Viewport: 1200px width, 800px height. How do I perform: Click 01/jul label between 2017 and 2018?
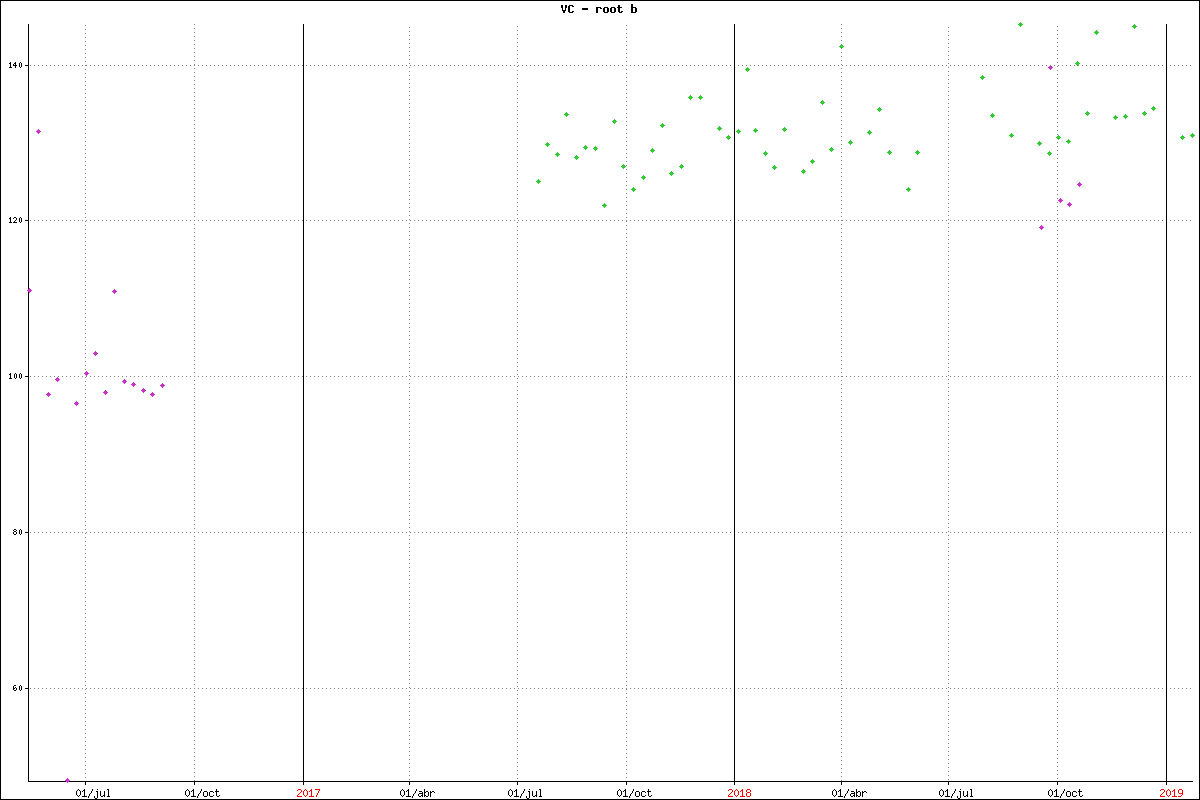525,793
